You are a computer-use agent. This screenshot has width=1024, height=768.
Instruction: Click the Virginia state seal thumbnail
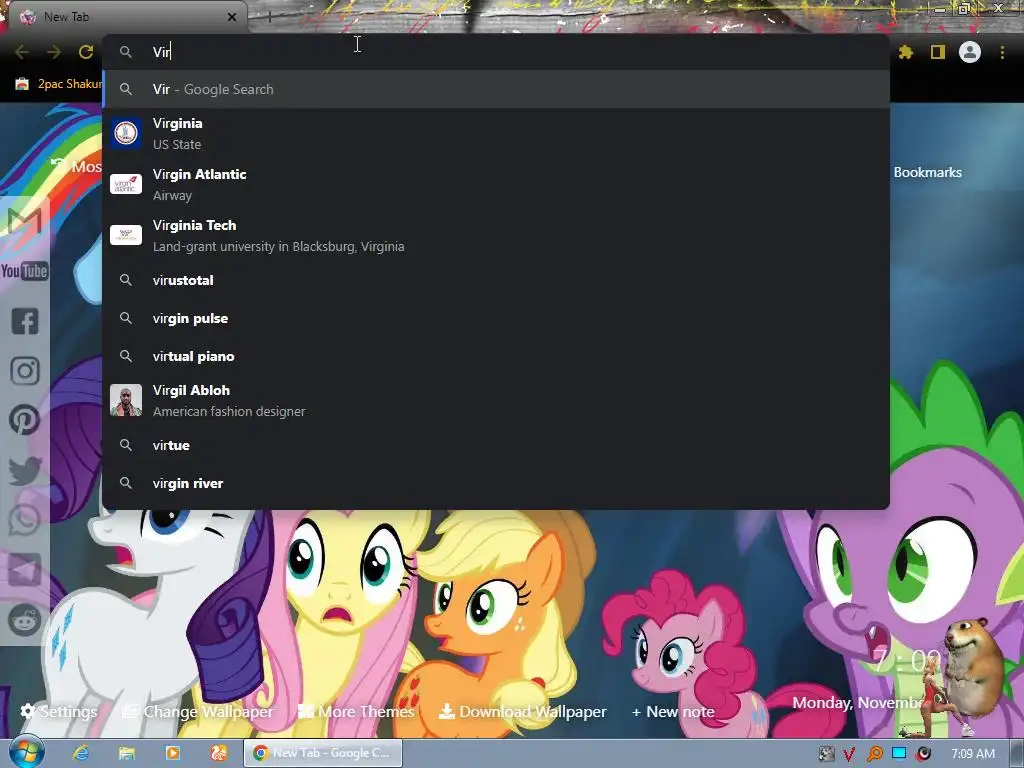tap(126, 133)
